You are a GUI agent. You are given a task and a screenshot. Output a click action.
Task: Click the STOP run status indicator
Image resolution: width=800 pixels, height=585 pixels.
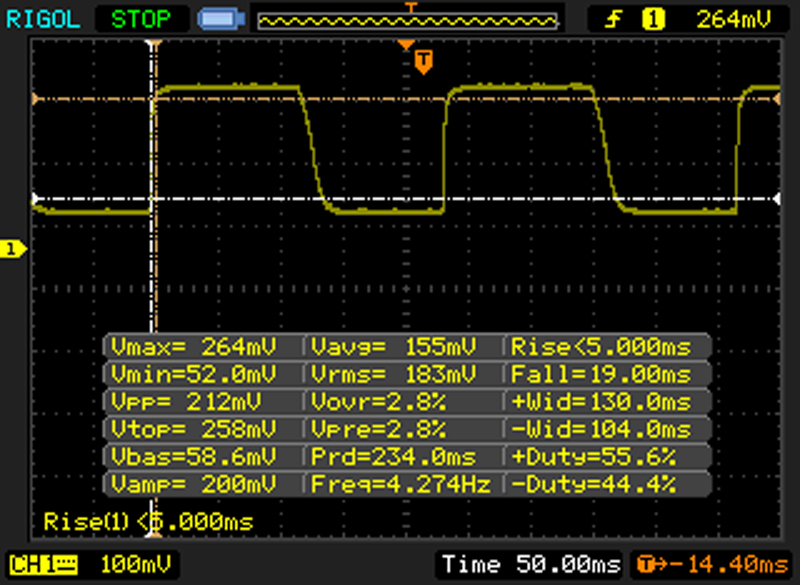(141, 19)
